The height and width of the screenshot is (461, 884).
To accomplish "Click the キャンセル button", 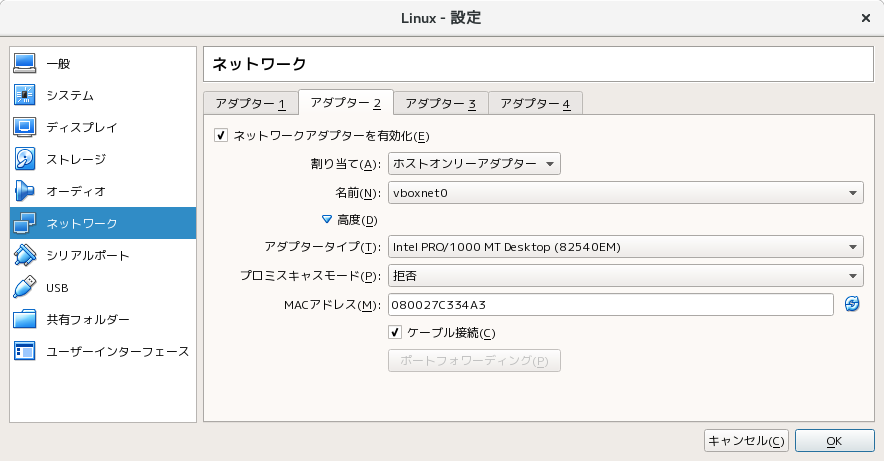I will (x=746, y=441).
